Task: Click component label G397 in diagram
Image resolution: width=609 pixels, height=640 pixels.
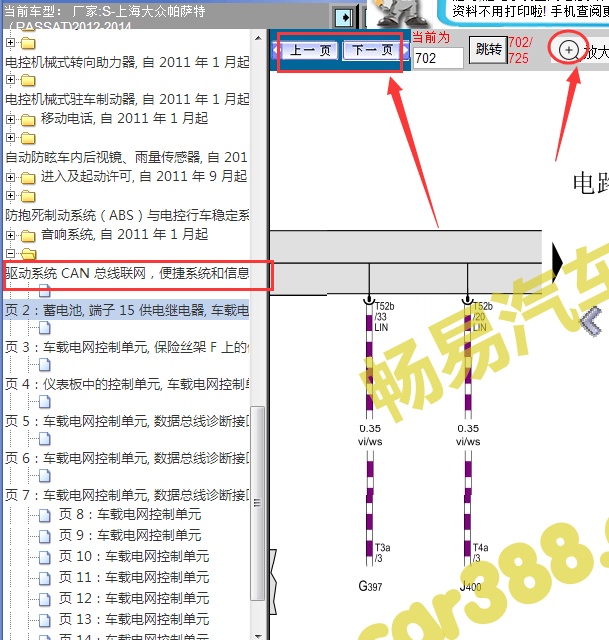Action: (x=370, y=587)
